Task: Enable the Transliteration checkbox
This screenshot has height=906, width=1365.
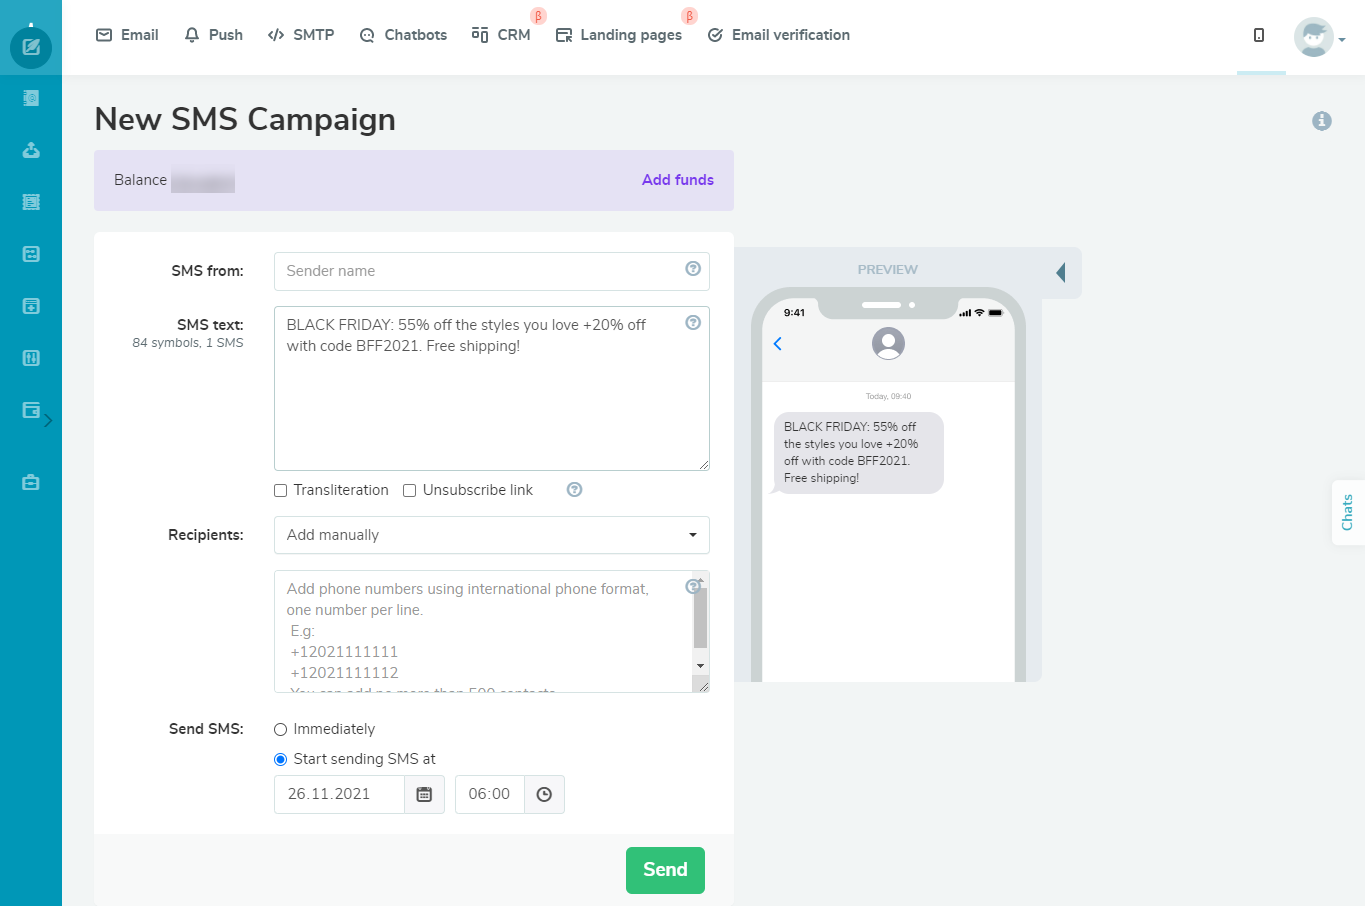Action: [x=279, y=490]
